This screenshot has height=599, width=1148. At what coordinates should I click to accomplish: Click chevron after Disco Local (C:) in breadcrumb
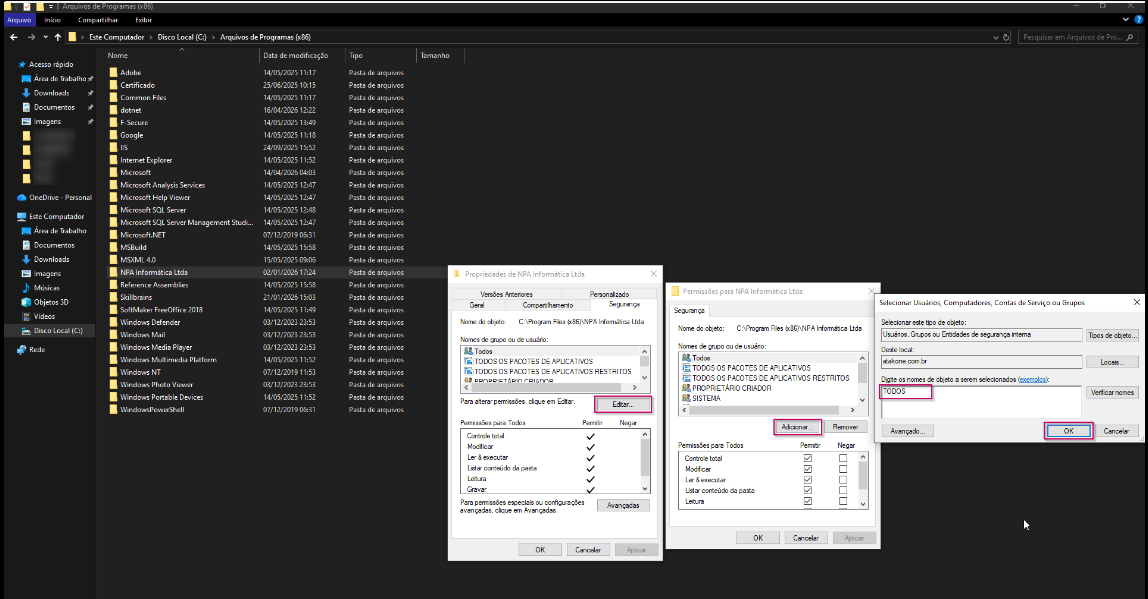click(x=213, y=37)
